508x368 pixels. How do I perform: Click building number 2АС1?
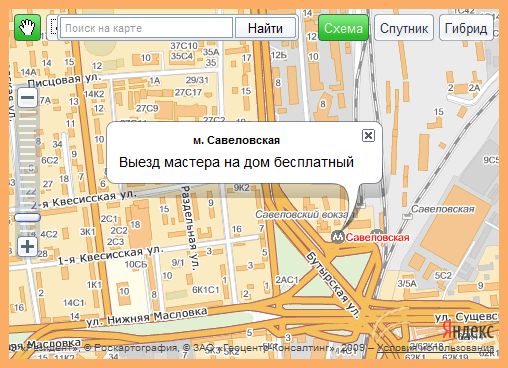(286, 280)
